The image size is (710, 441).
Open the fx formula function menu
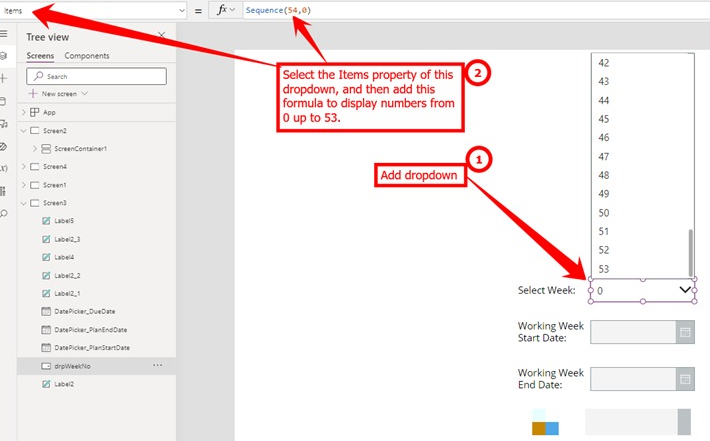225,10
